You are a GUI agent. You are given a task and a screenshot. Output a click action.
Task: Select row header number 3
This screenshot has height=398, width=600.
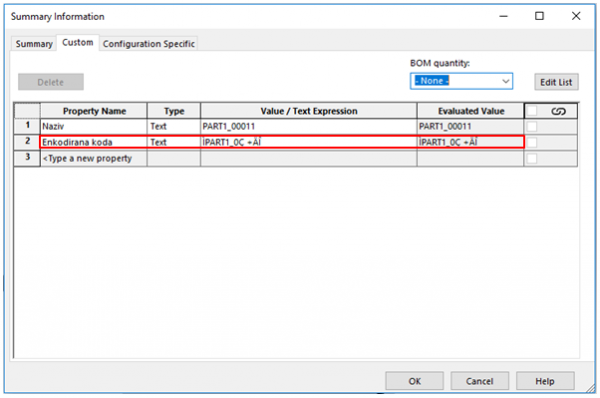coord(27,158)
